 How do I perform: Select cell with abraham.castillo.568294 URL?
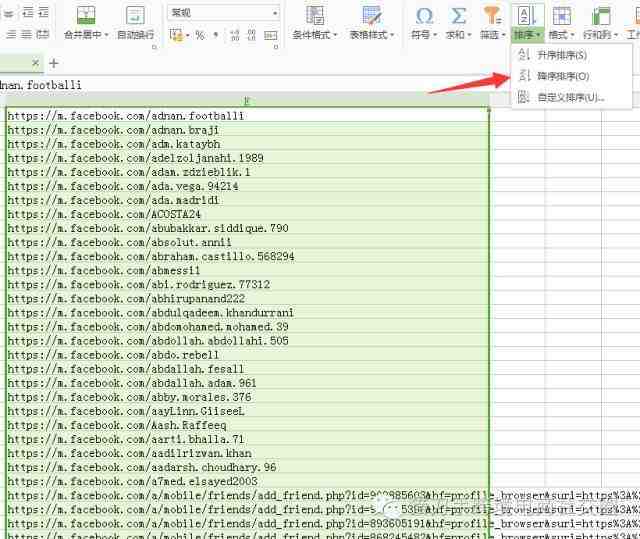pos(247,256)
